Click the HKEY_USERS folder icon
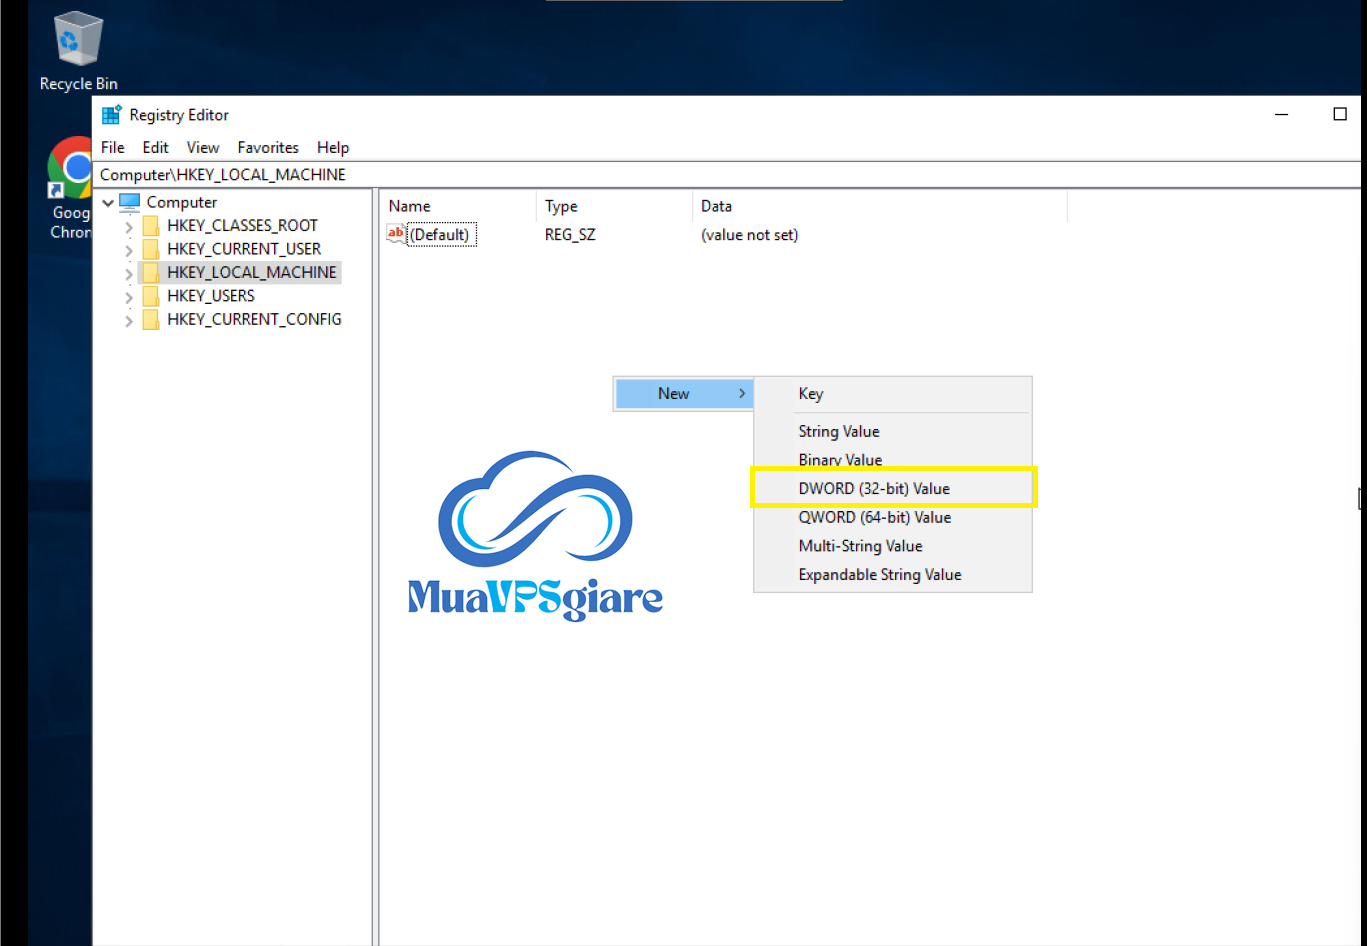Viewport: 1367px width, 946px height. pos(151,296)
